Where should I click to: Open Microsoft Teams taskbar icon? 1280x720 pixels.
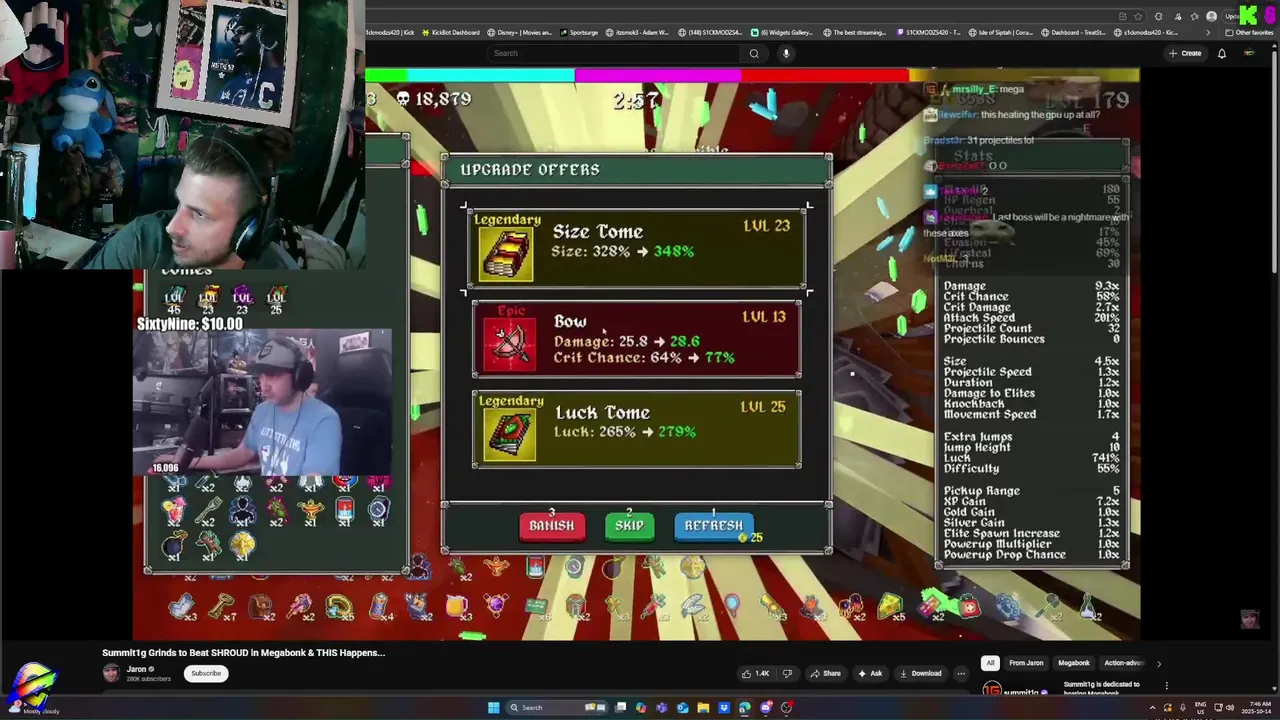(662, 708)
